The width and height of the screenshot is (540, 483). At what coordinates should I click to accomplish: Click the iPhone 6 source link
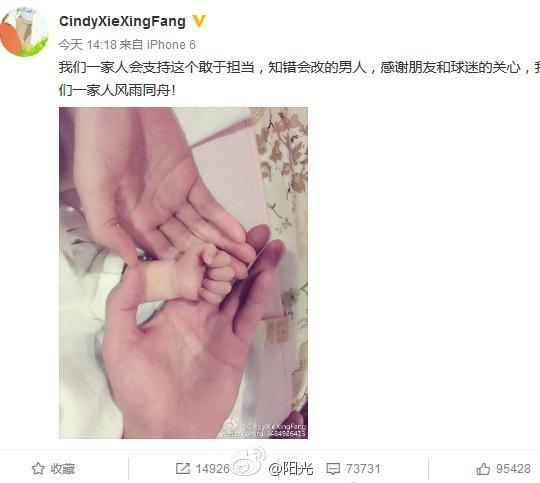pyautogui.click(x=171, y=44)
